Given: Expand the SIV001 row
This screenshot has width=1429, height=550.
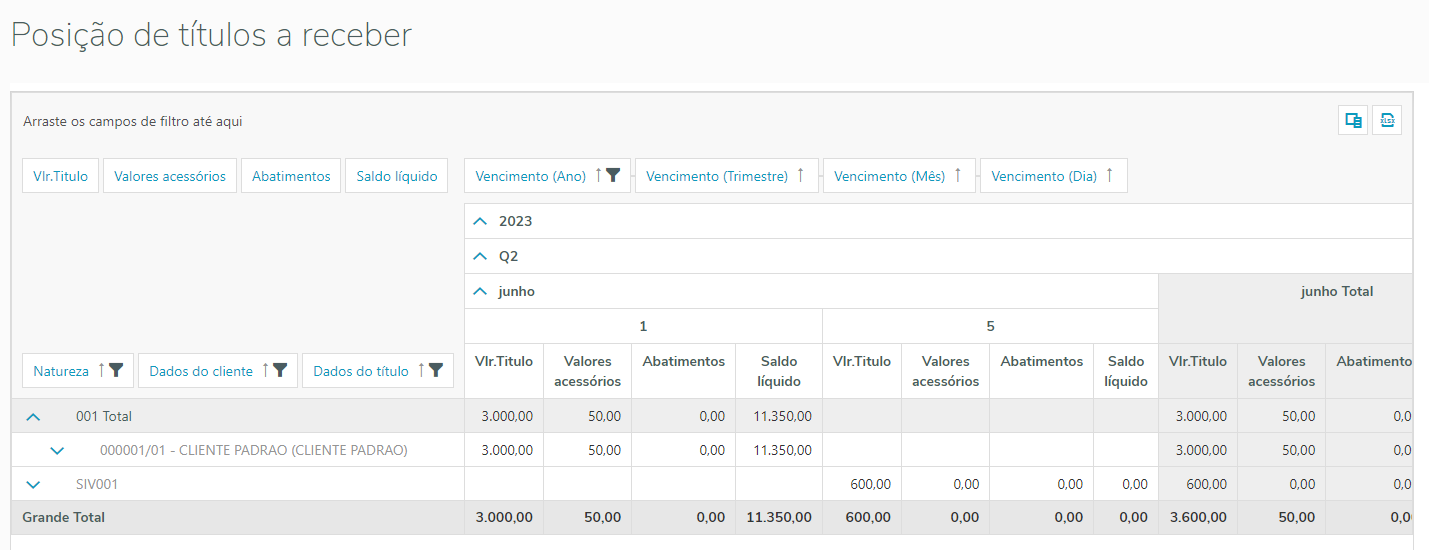Looking at the screenshot, I should click(33, 484).
